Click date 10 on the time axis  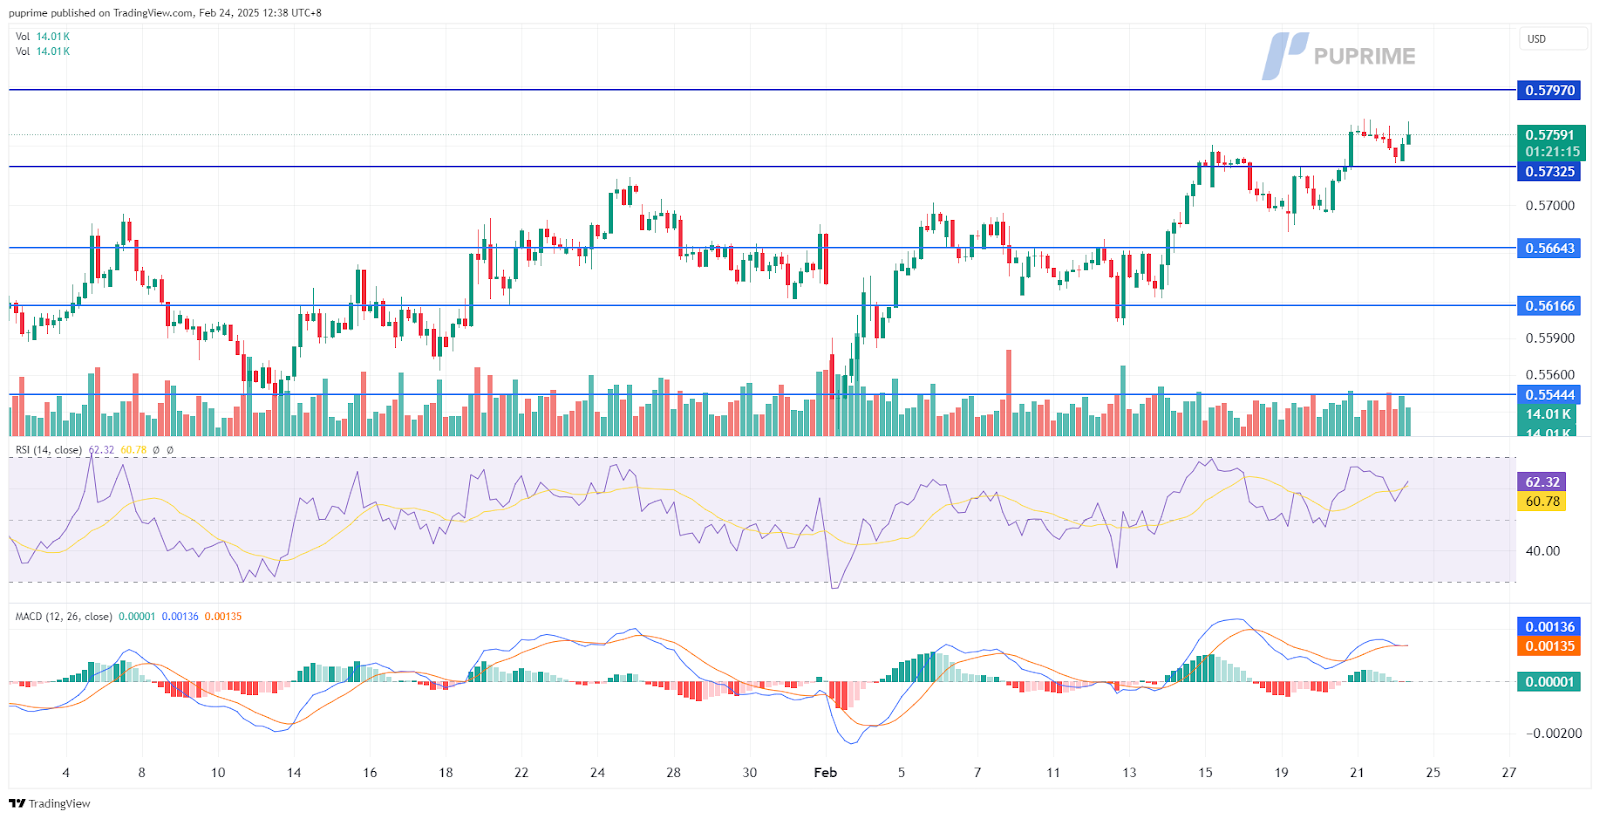(x=218, y=772)
